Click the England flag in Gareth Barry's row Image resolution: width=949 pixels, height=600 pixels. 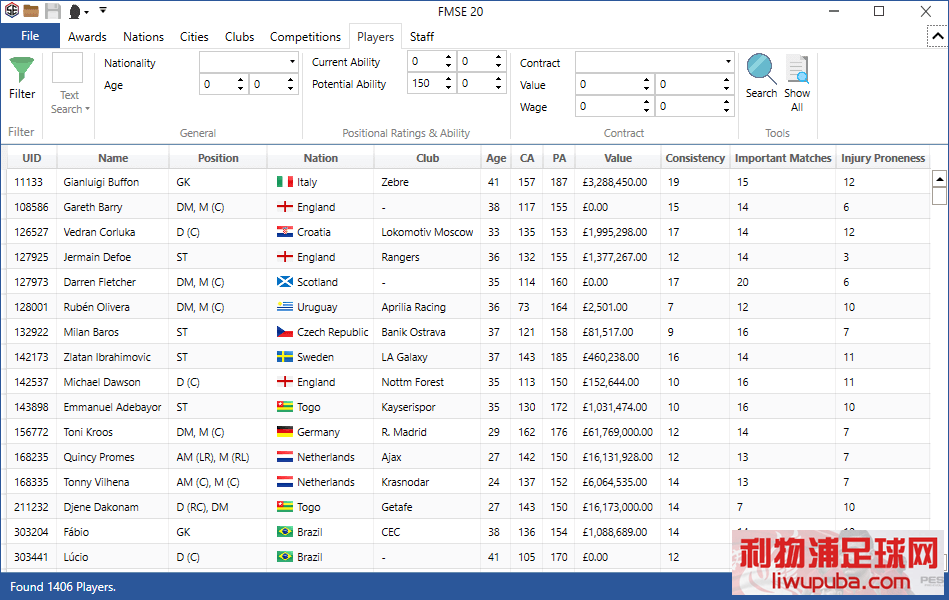click(285, 207)
